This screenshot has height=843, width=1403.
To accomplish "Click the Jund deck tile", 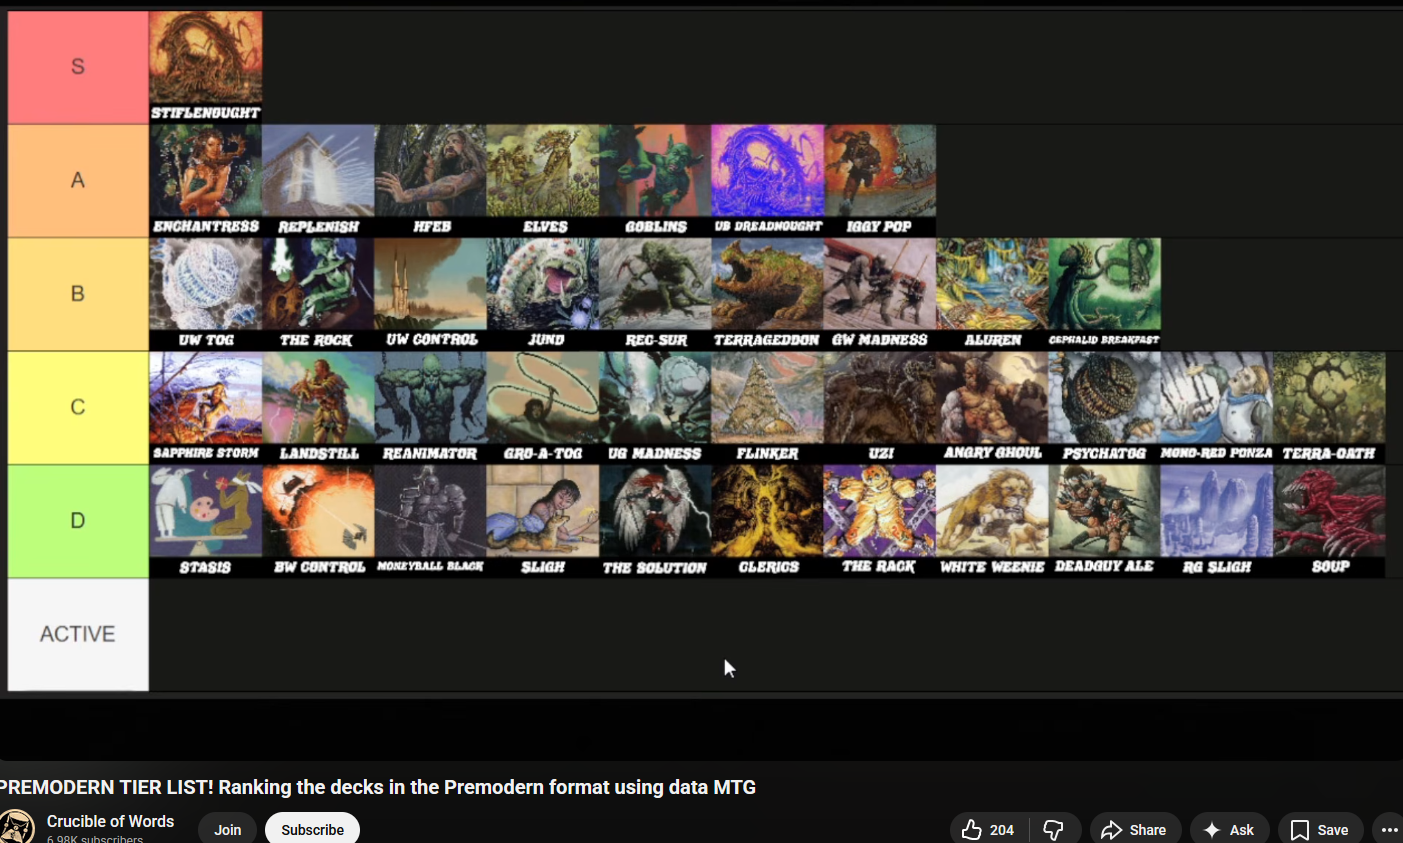I will pos(543,294).
